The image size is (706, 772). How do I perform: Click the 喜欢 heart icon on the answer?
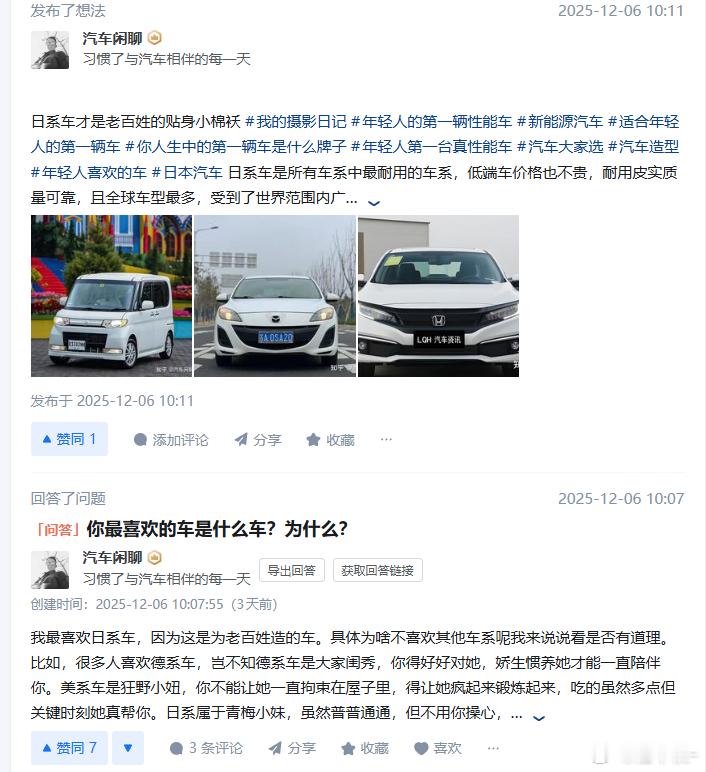click(421, 748)
